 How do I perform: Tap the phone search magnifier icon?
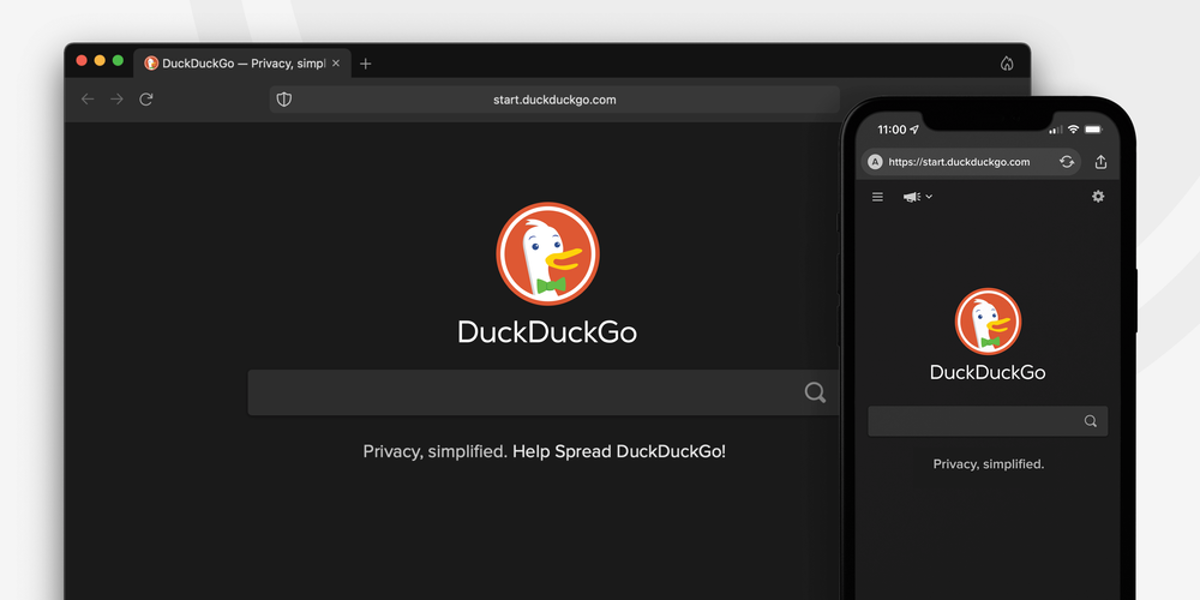1091,421
